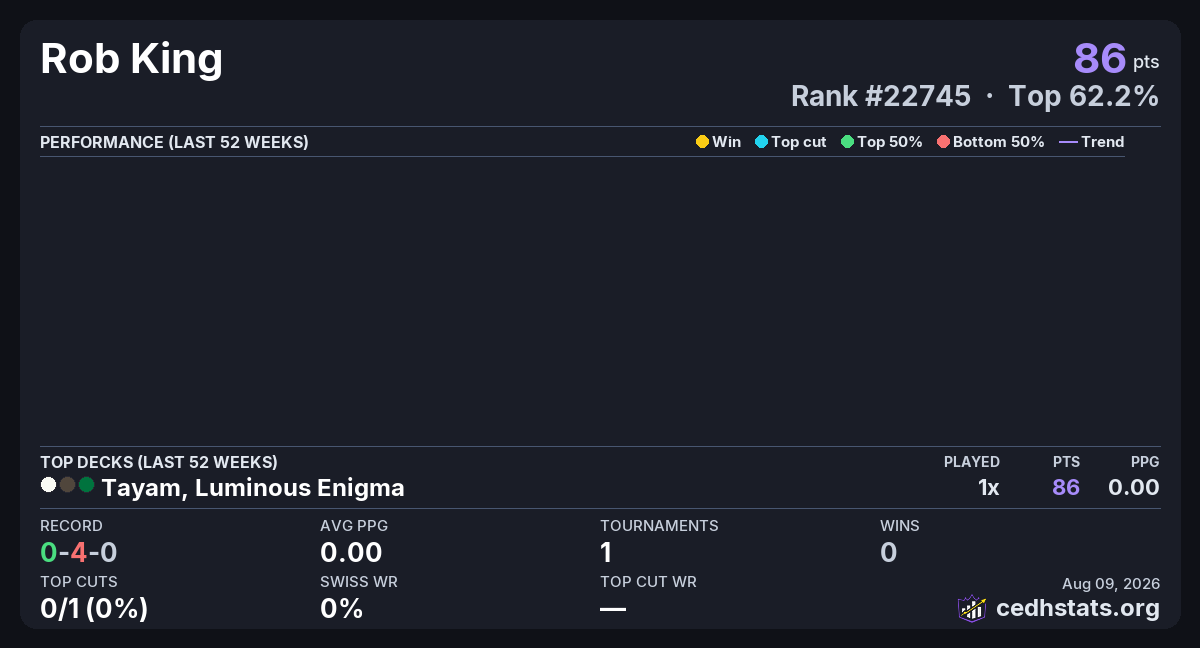Click the 0-4-0 record value
Viewport: 1200px width, 648px height.
tap(79, 552)
